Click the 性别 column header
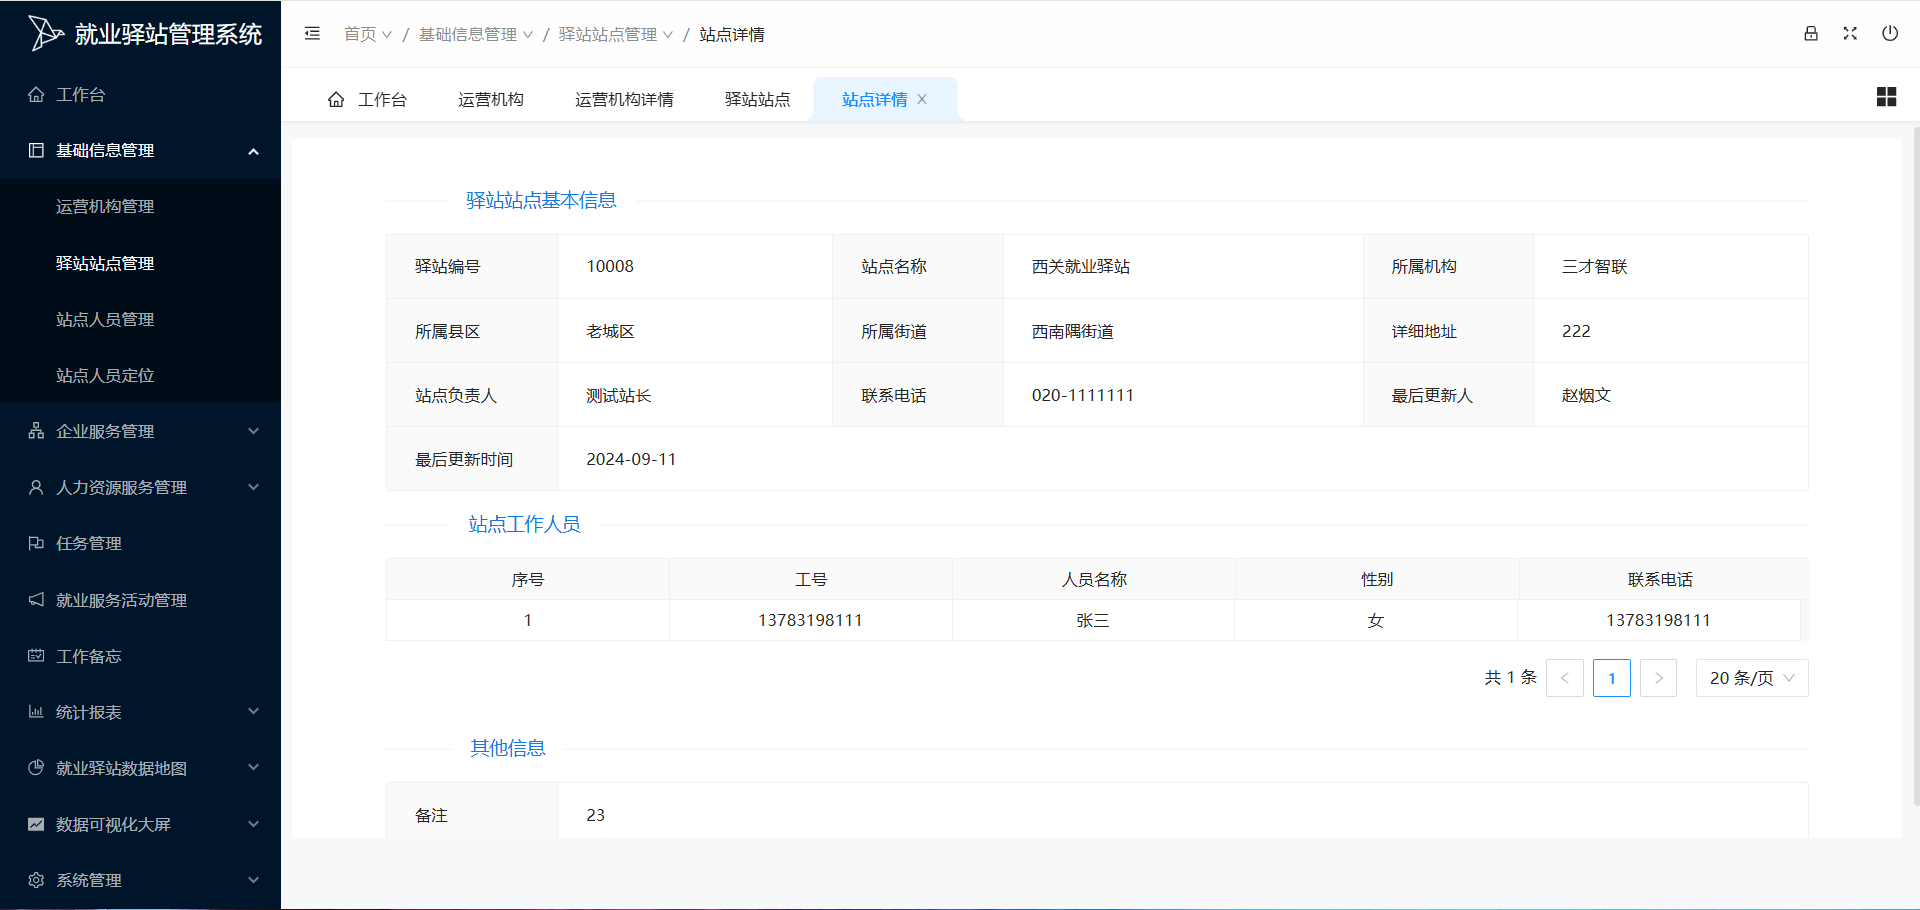The image size is (1920, 910). pyautogui.click(x=1377, y=580)
